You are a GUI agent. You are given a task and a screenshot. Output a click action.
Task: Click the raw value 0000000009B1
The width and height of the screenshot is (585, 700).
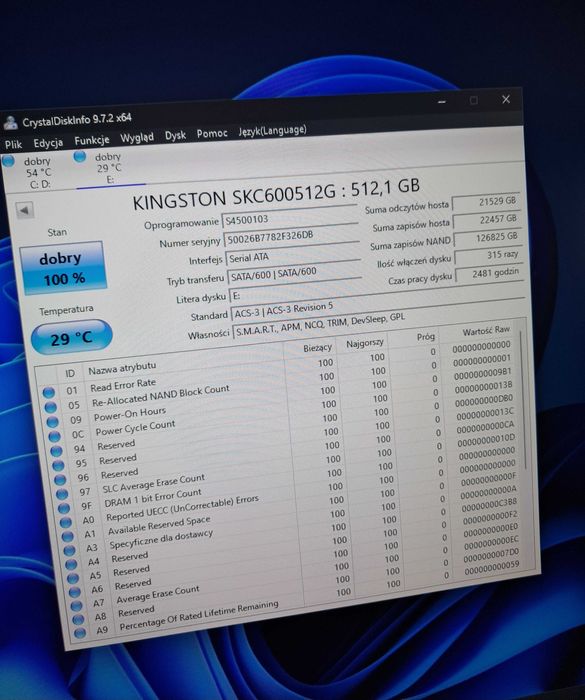(482, 374)
